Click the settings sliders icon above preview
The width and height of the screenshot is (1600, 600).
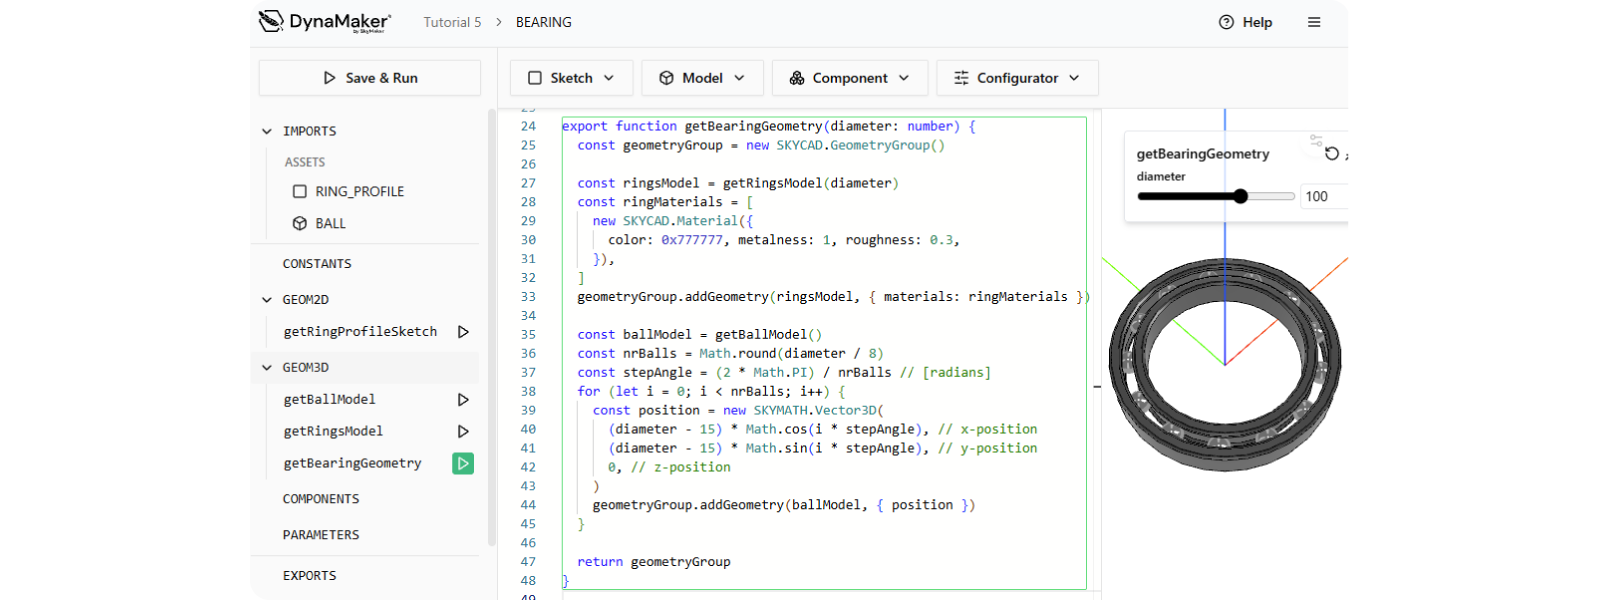click(1316, 140)
